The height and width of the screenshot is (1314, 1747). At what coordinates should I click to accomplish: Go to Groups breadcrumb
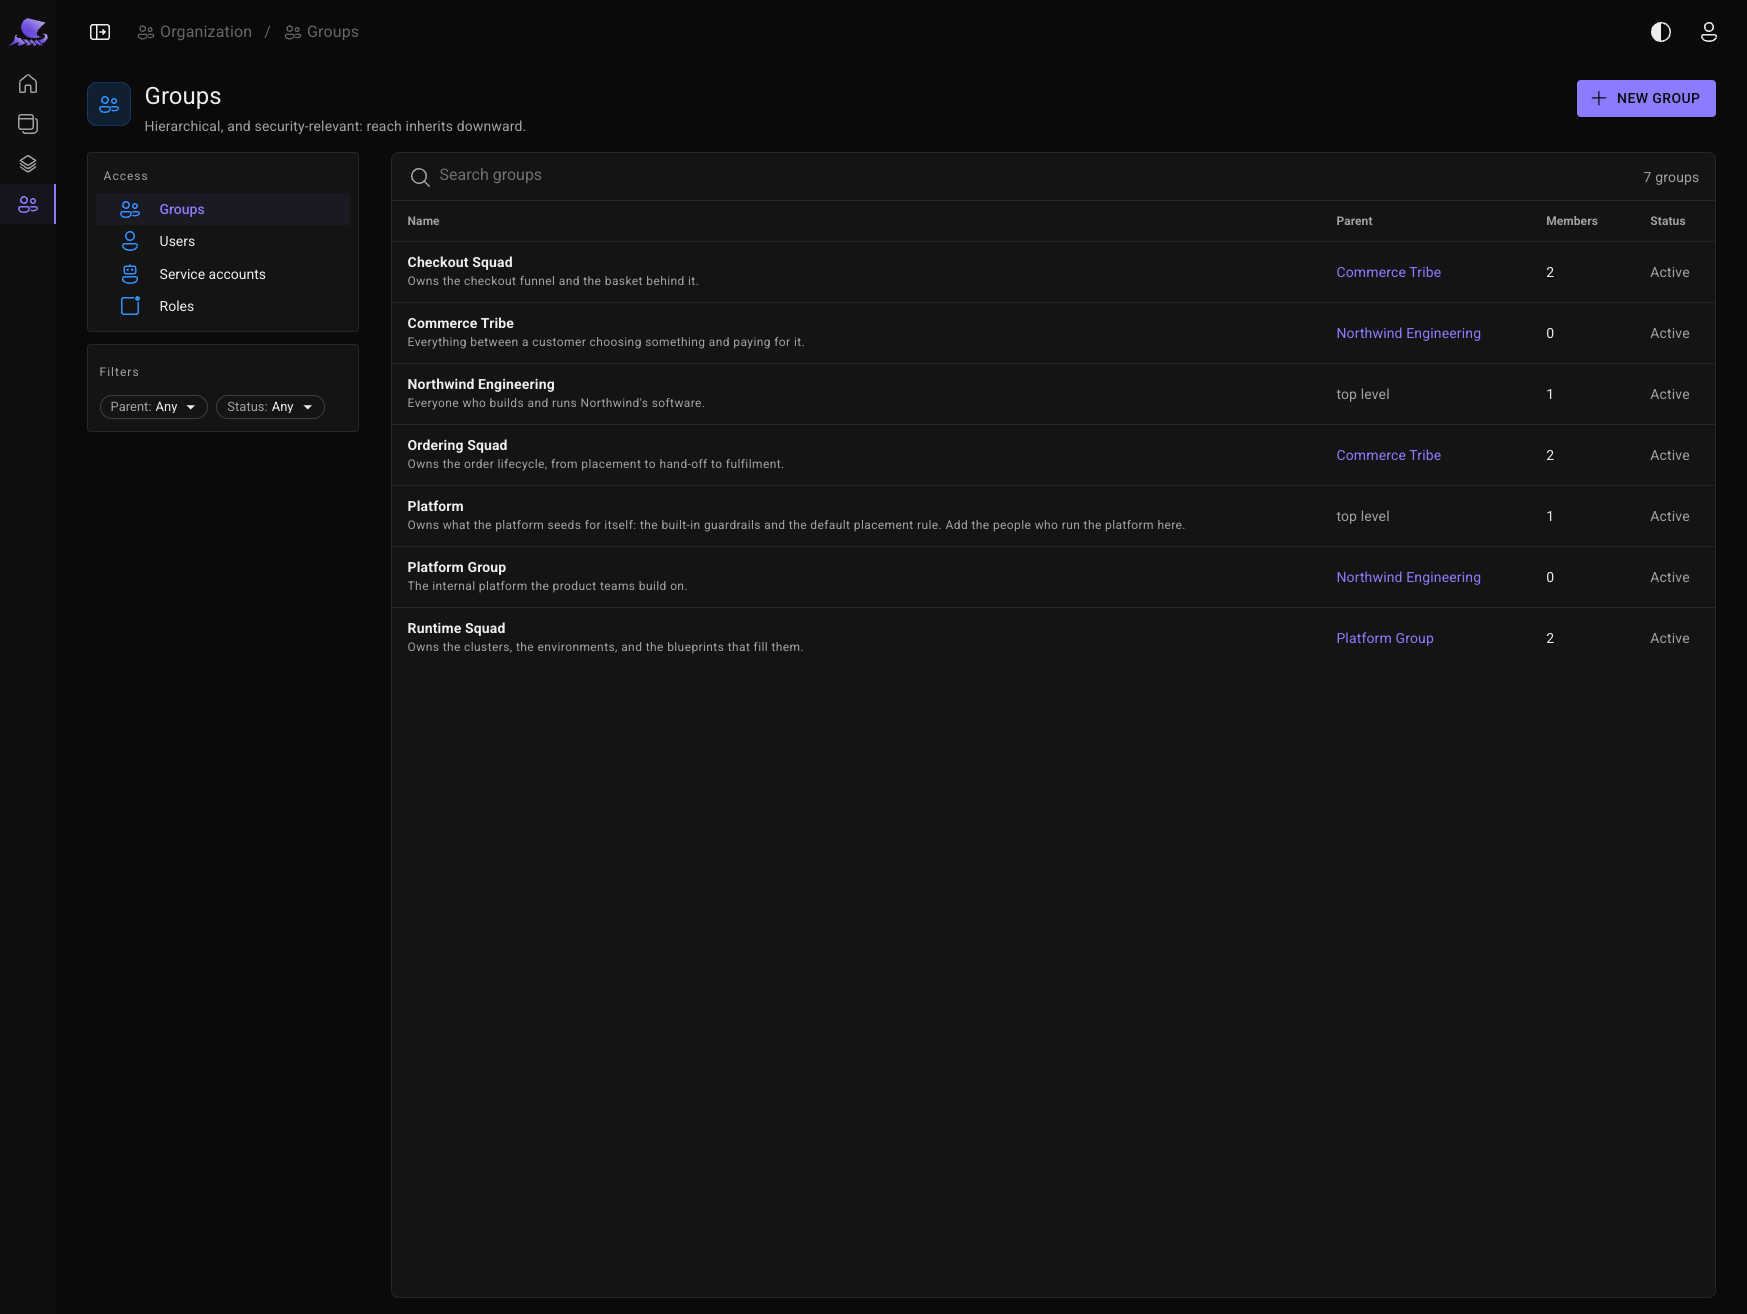coord(321,32)
